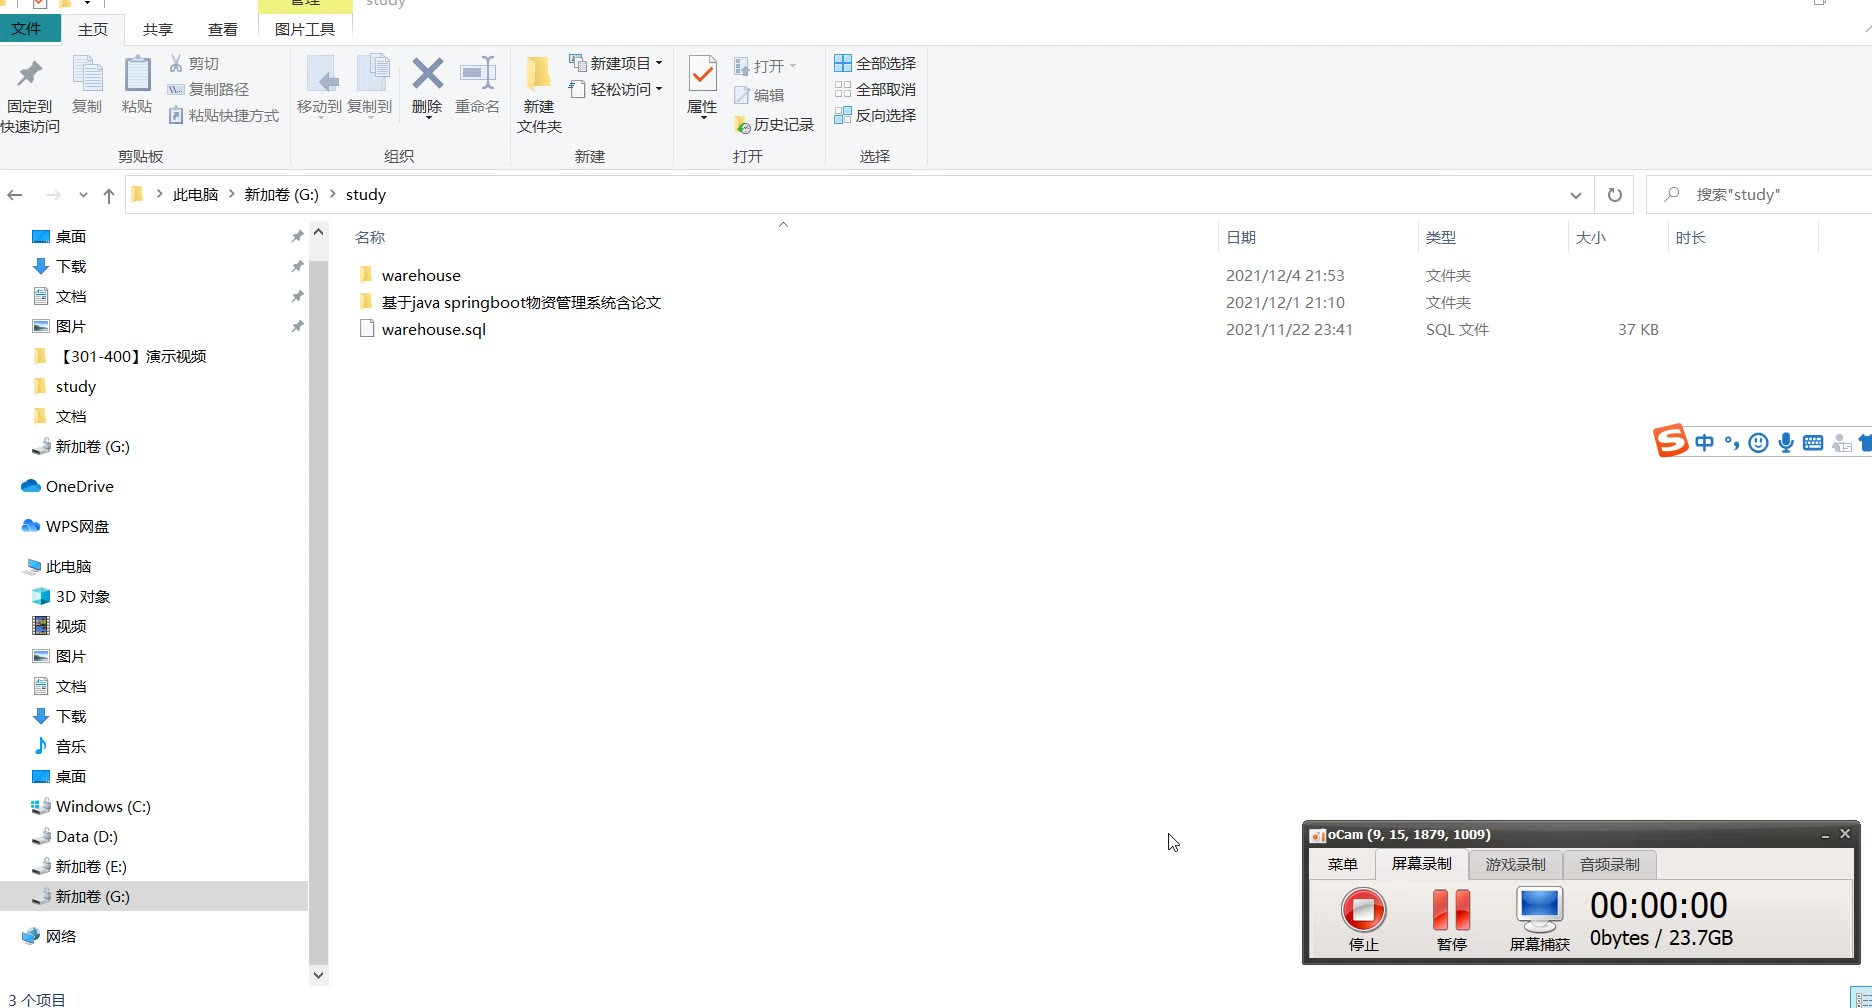1872x1008 pixels.
Task: Click Sogou voice input microphone
Action: pyautogui.click(x=1786, y=442)
